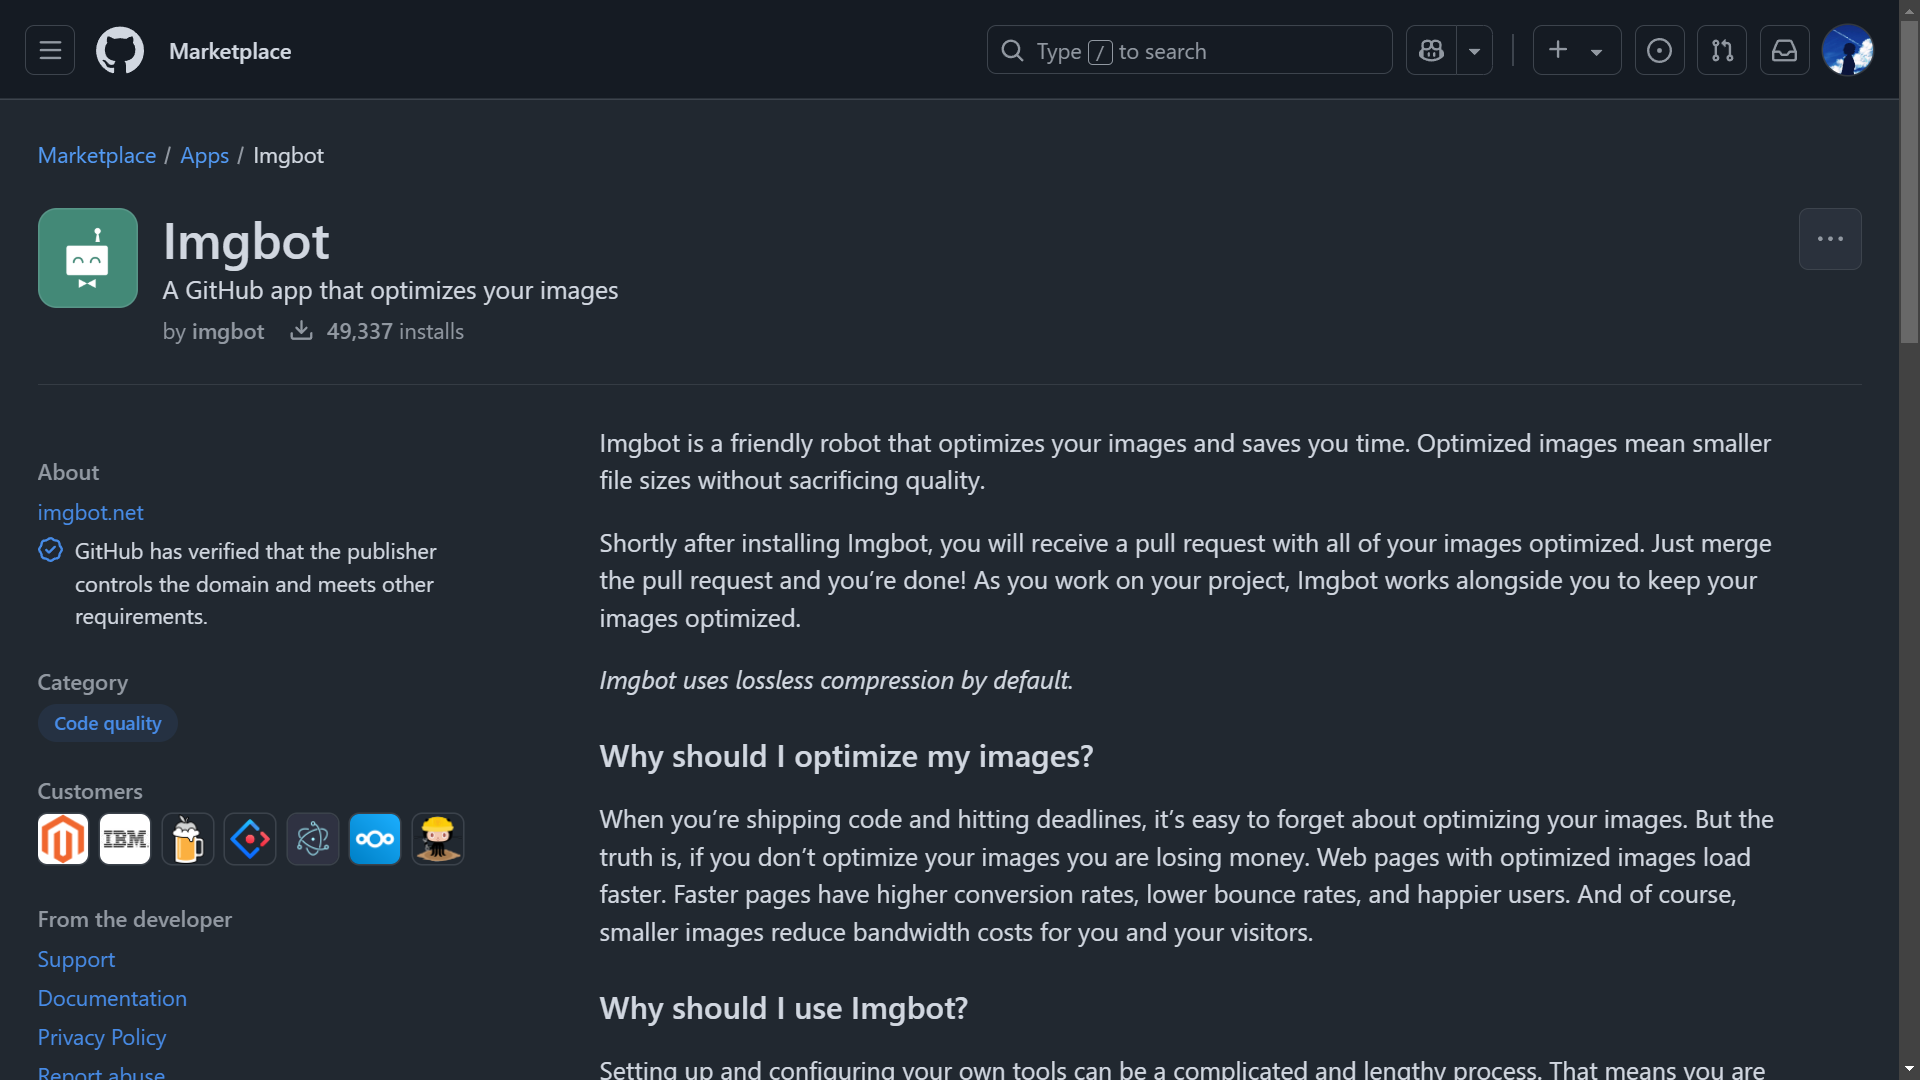Open the Privacy Policy link
Viewport: 1920px width, 1080px height.
102,1037
